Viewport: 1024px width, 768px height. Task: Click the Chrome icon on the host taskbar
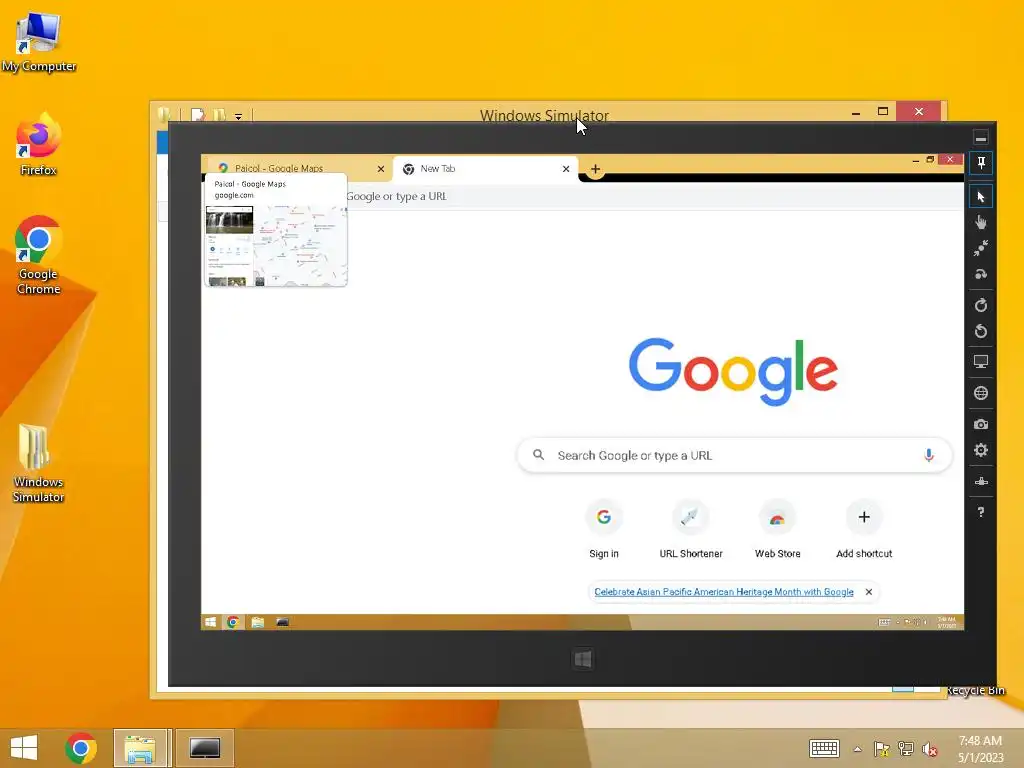pyautogui.click(x=81, y=748)
